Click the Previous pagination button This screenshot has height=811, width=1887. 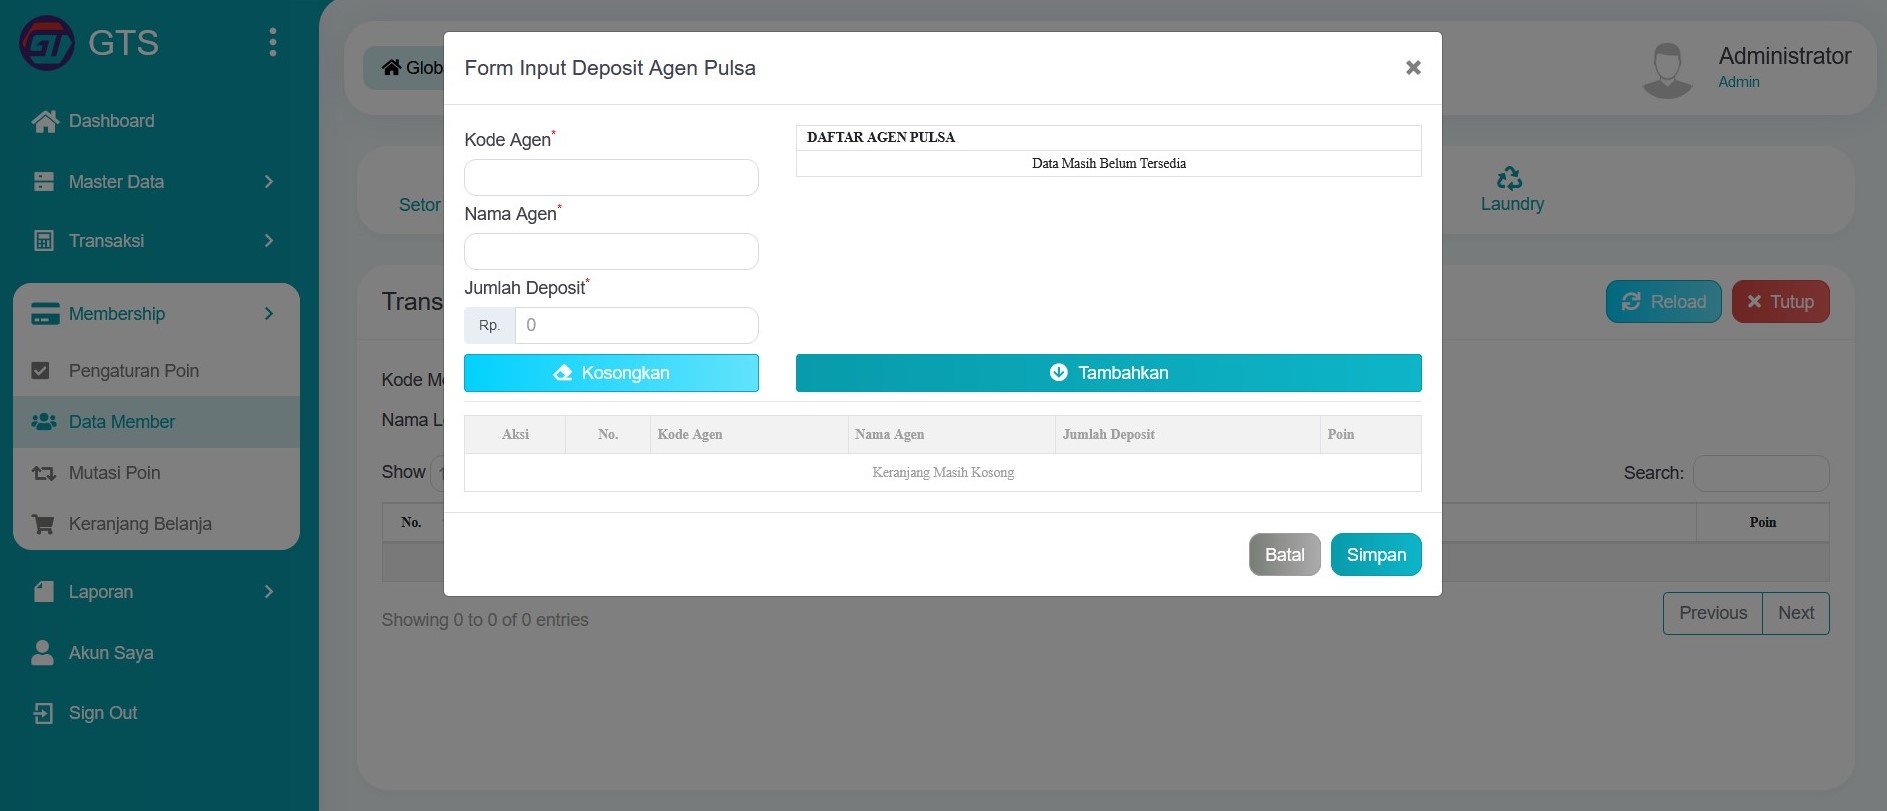[1712, 613]
